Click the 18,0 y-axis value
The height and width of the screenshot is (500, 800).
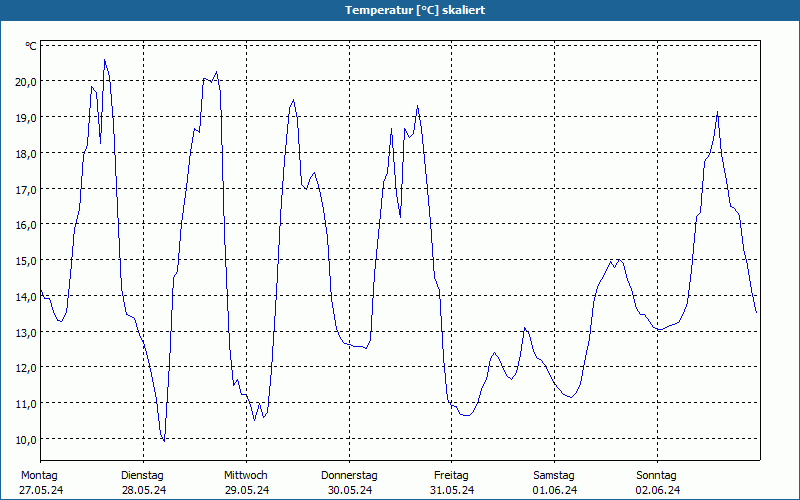[x=26, y=153]
